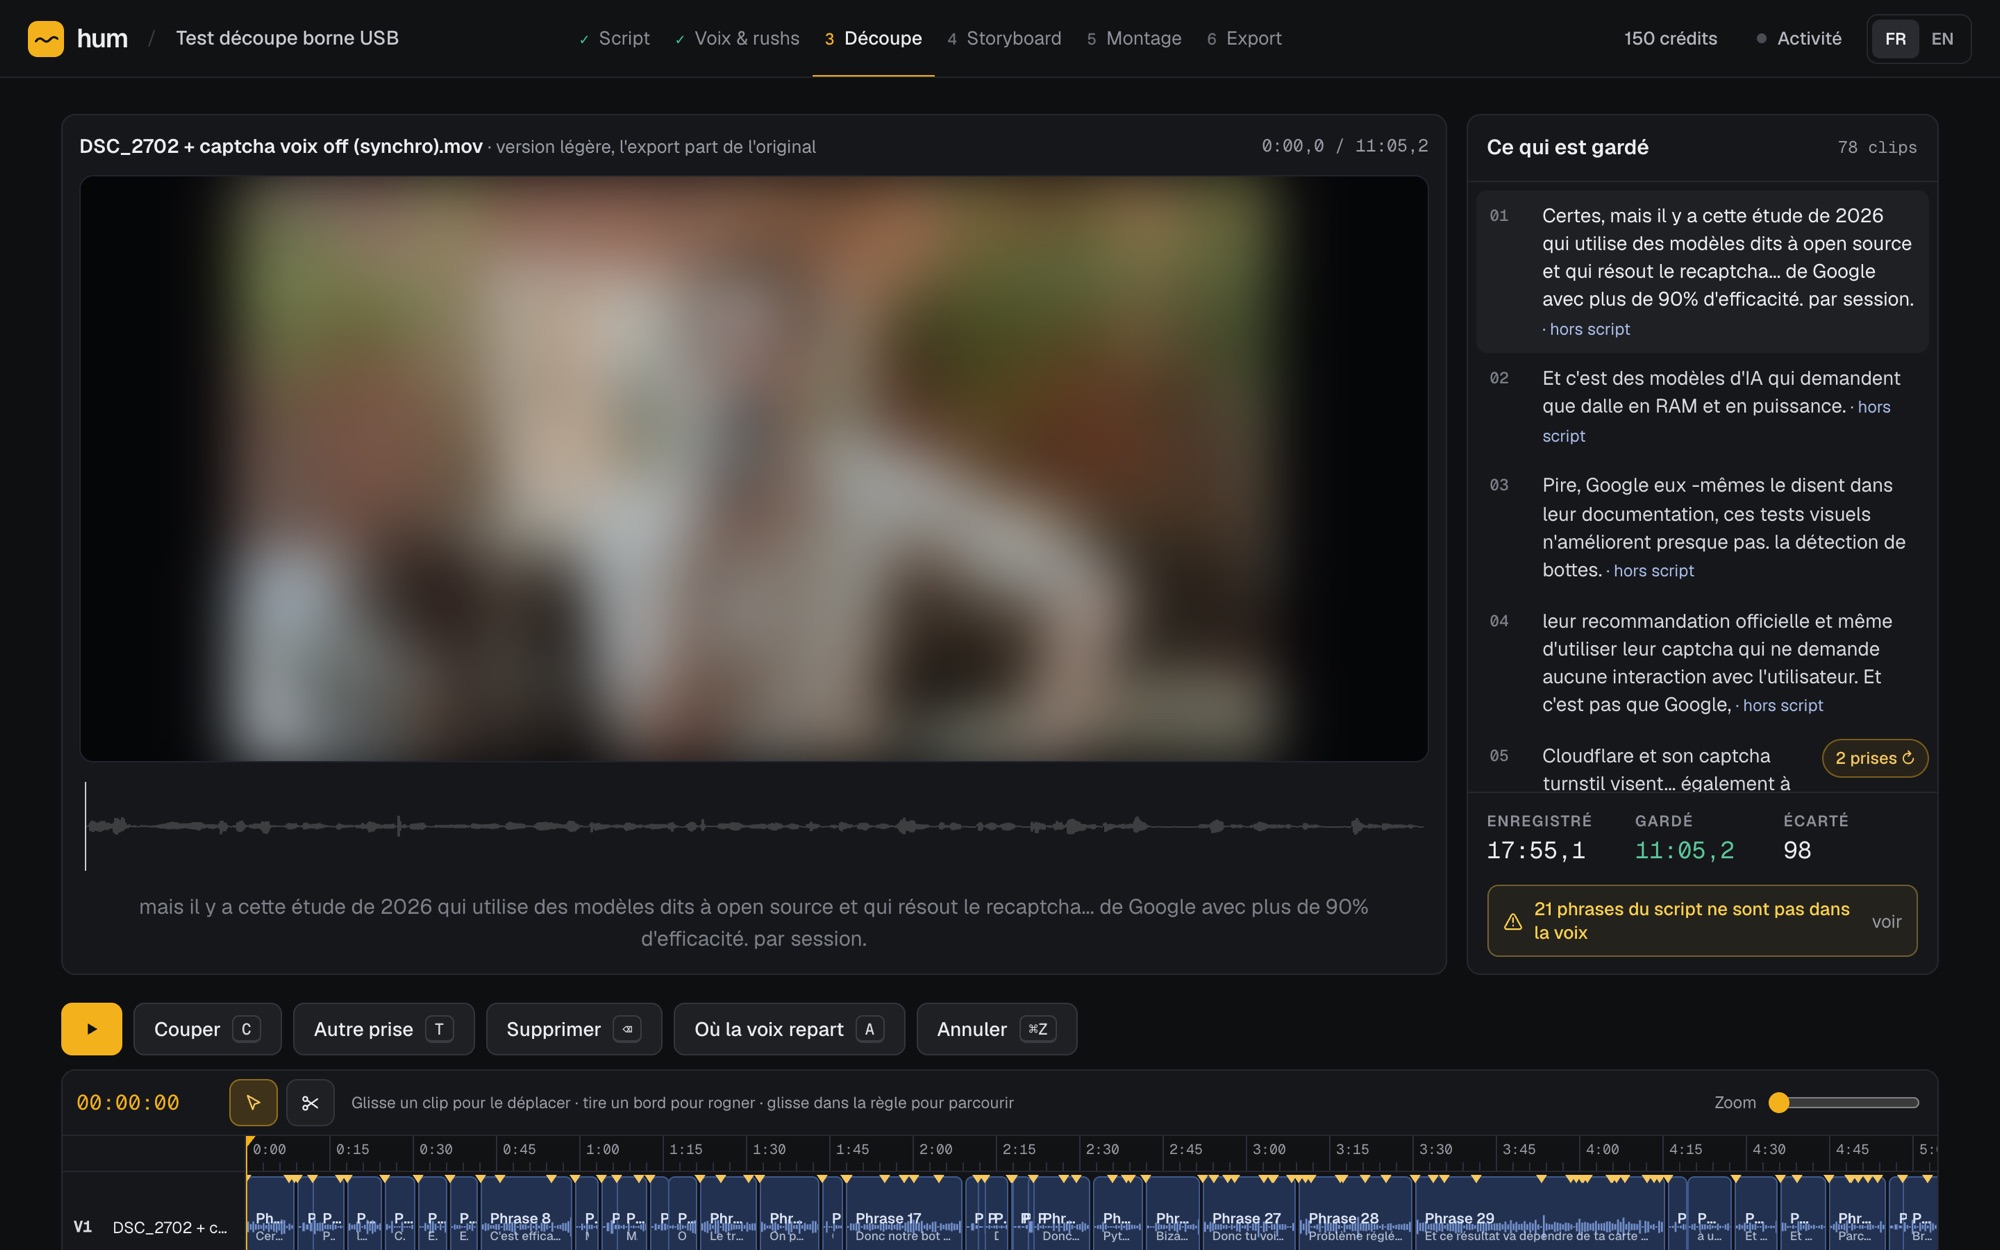Click voir link in script warning
The image size is (2000, 1250).
[1886, 921]
